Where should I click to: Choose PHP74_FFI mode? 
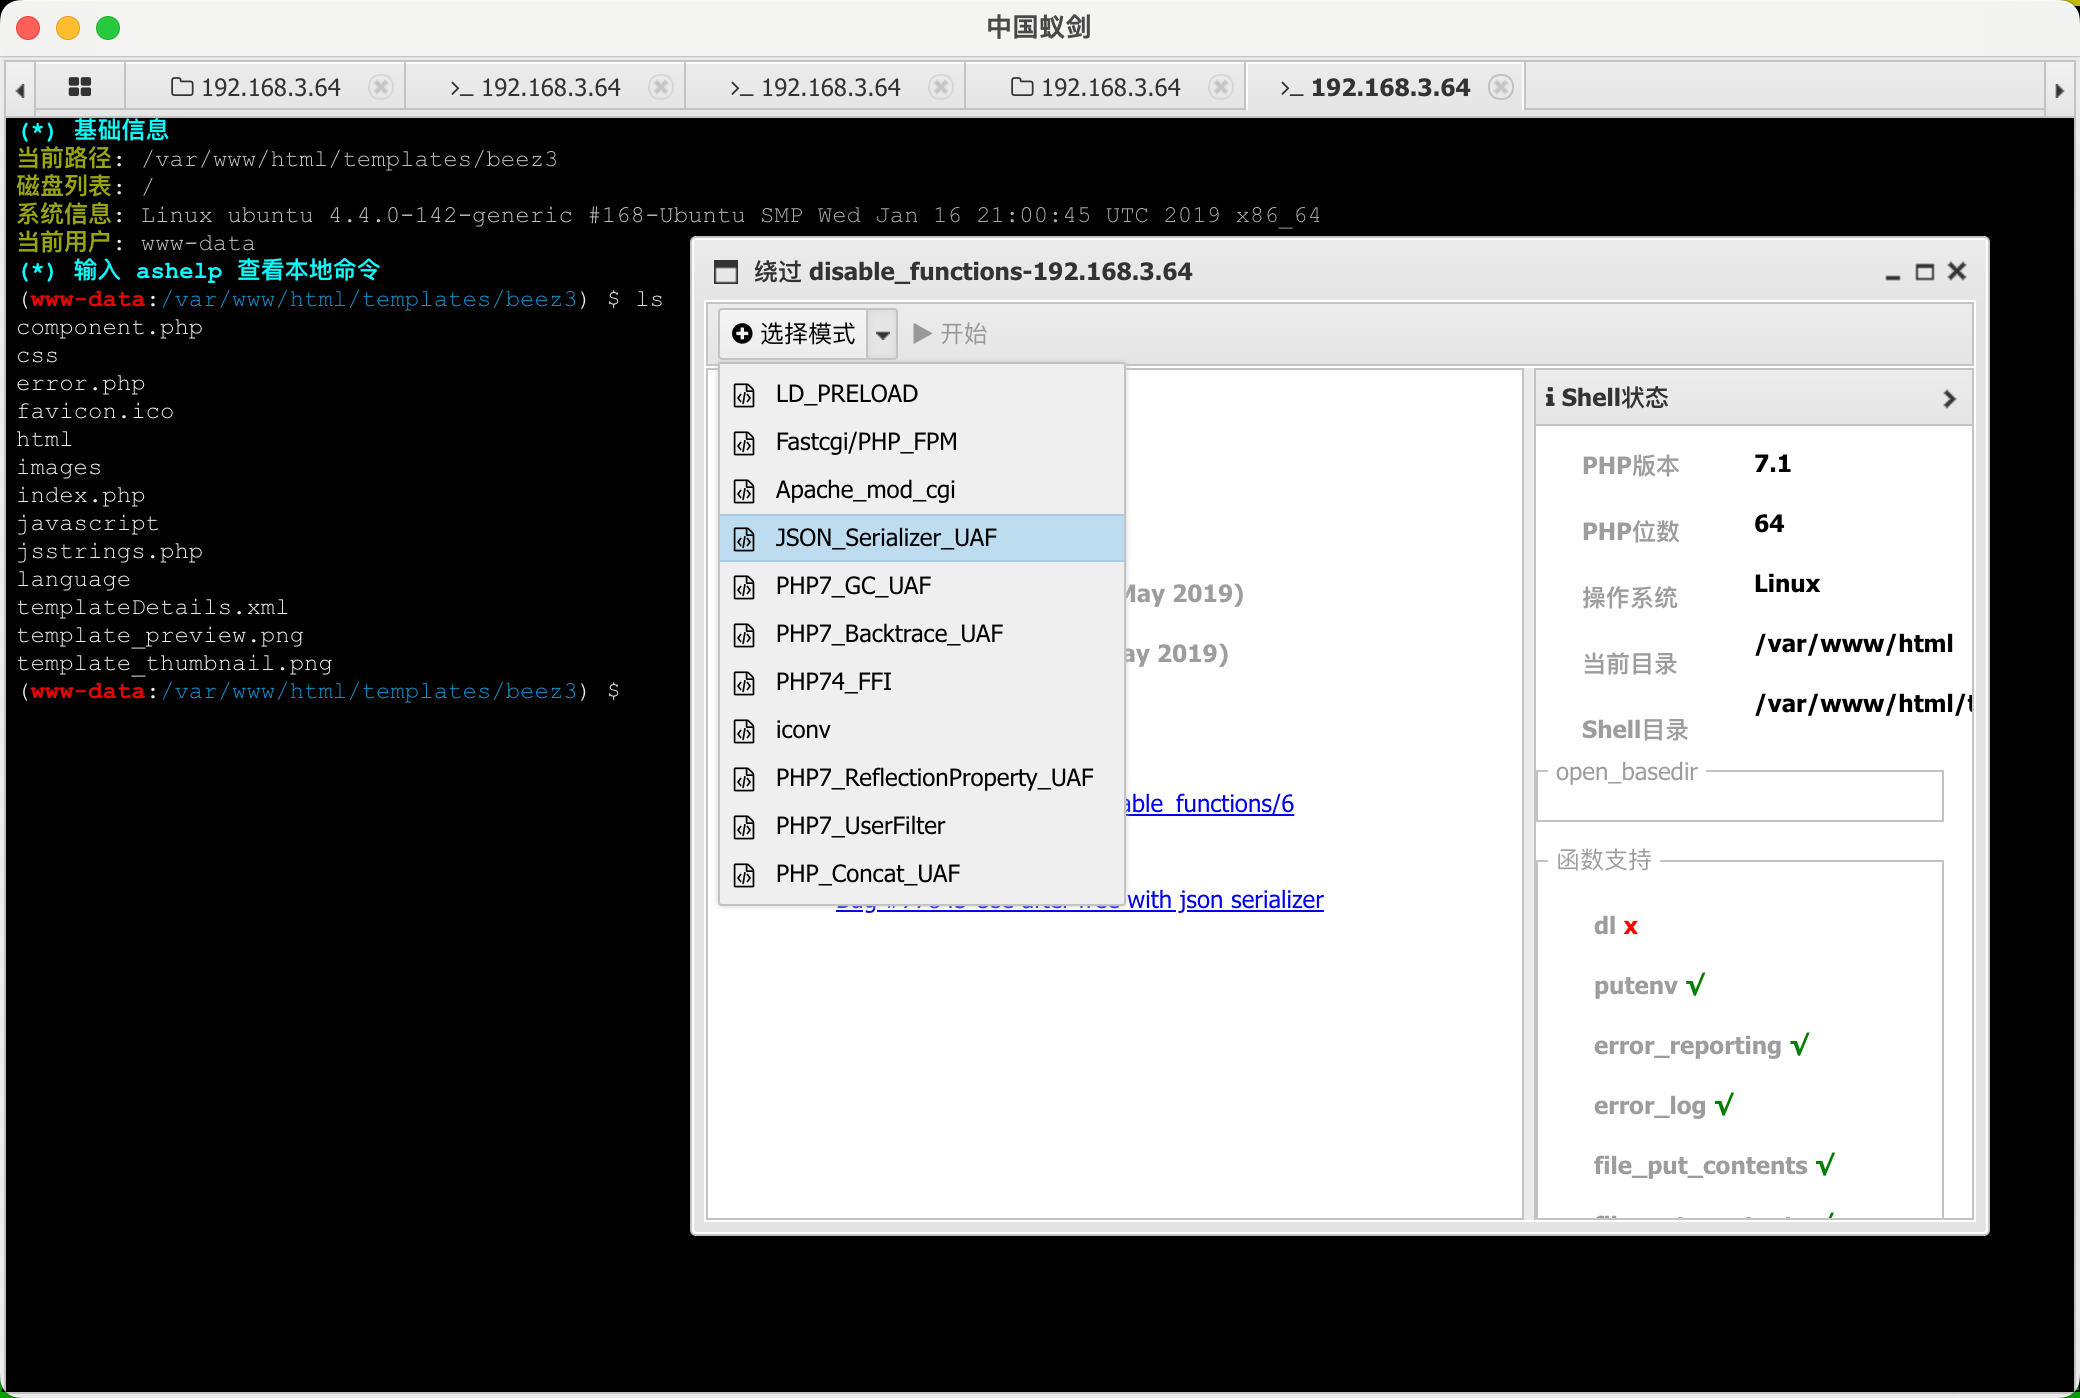tap(922, 682)
